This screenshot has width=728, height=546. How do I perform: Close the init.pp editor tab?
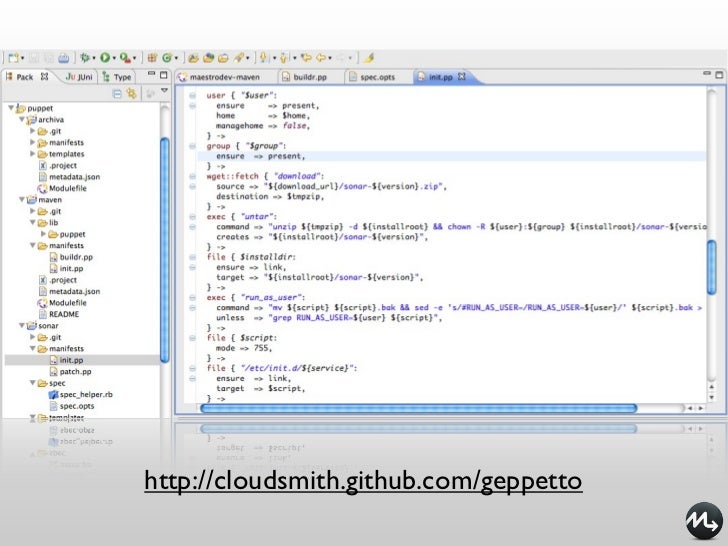point(462,76)
